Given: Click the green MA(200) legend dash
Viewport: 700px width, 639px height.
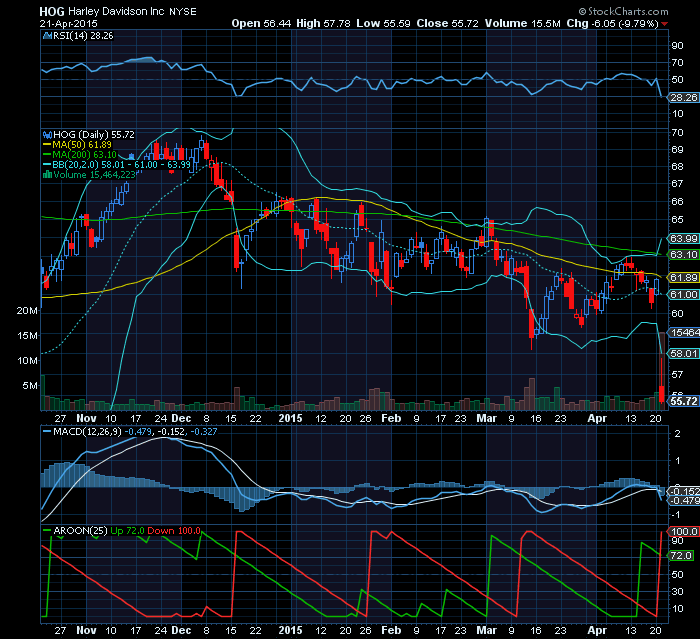Looking at the screenshot, I should tap(47, 155).
